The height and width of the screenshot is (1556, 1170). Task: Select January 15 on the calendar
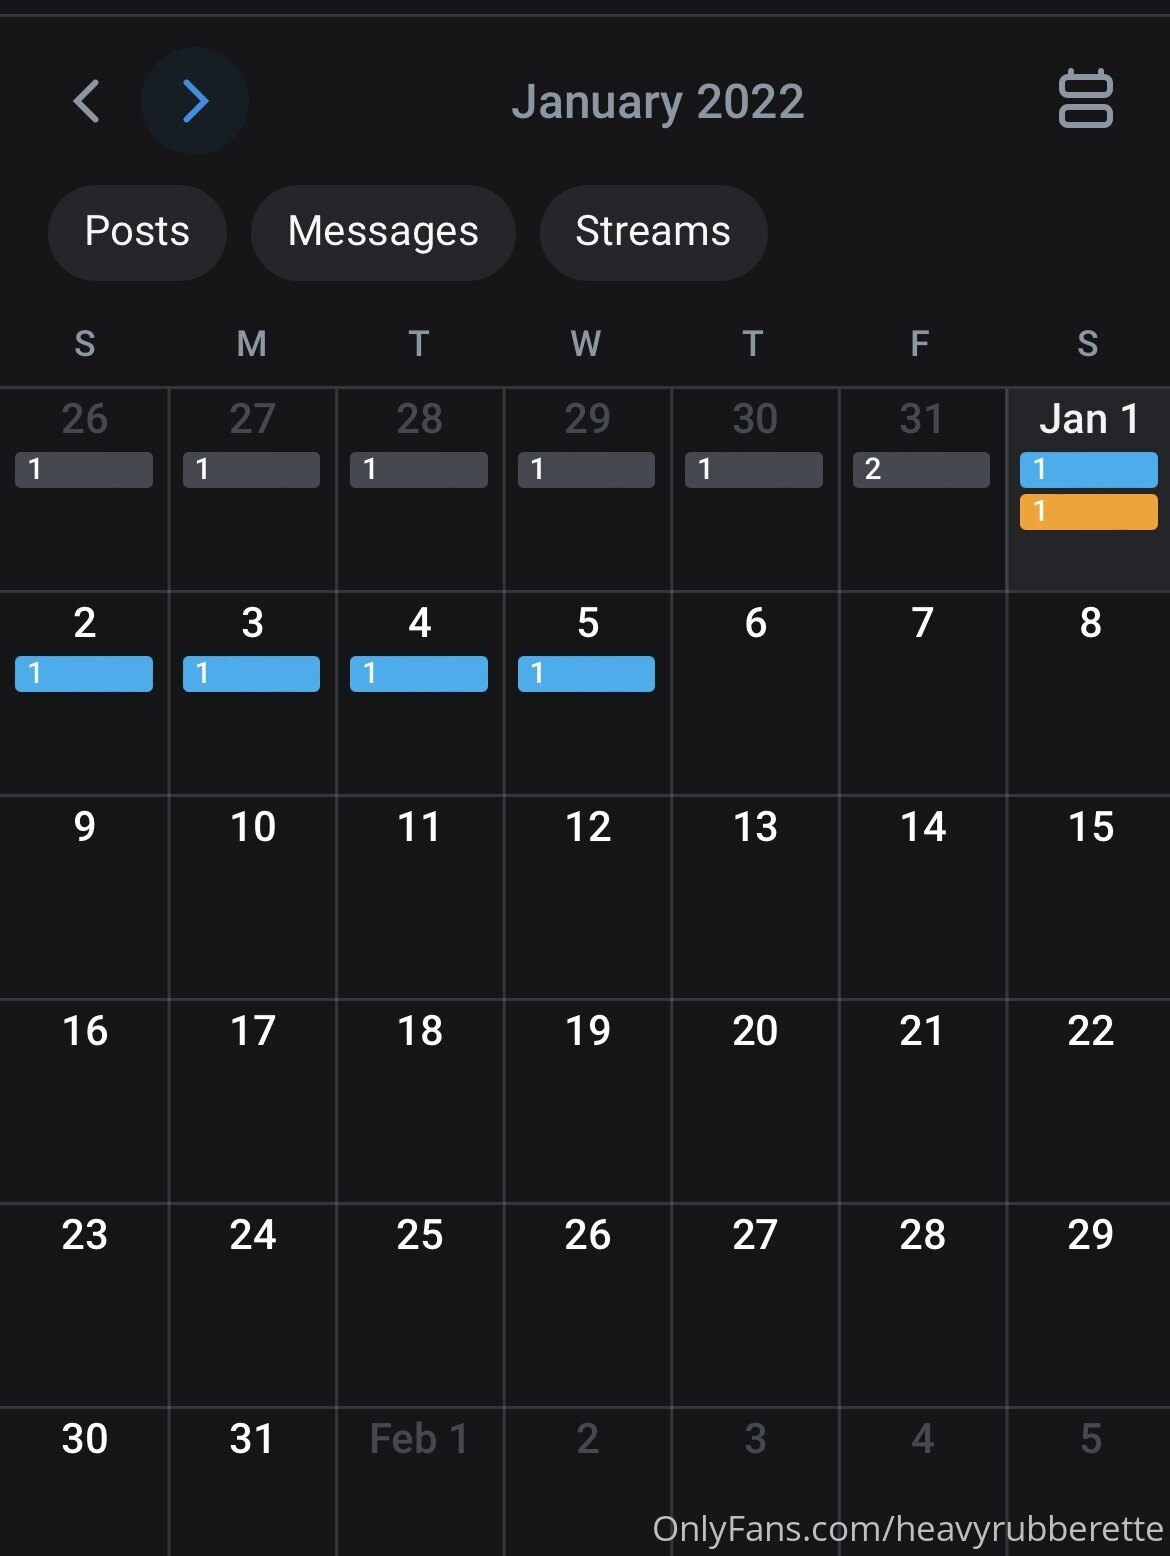point(1089,897)
